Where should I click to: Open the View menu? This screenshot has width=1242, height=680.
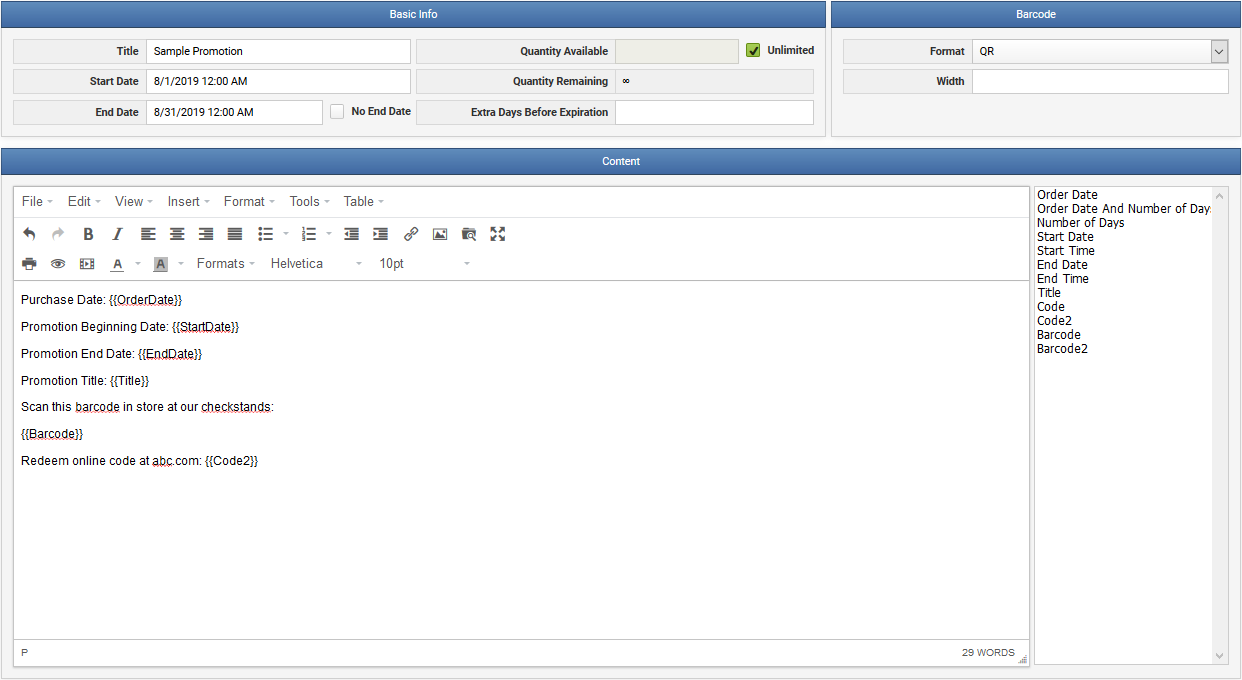134,201
